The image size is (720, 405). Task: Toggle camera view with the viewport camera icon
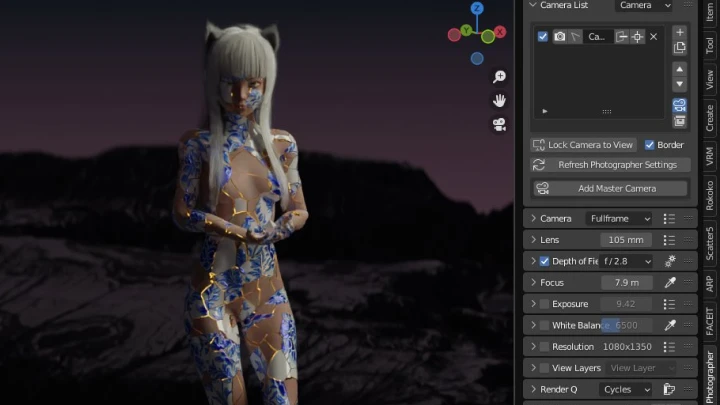click(499, 125)
